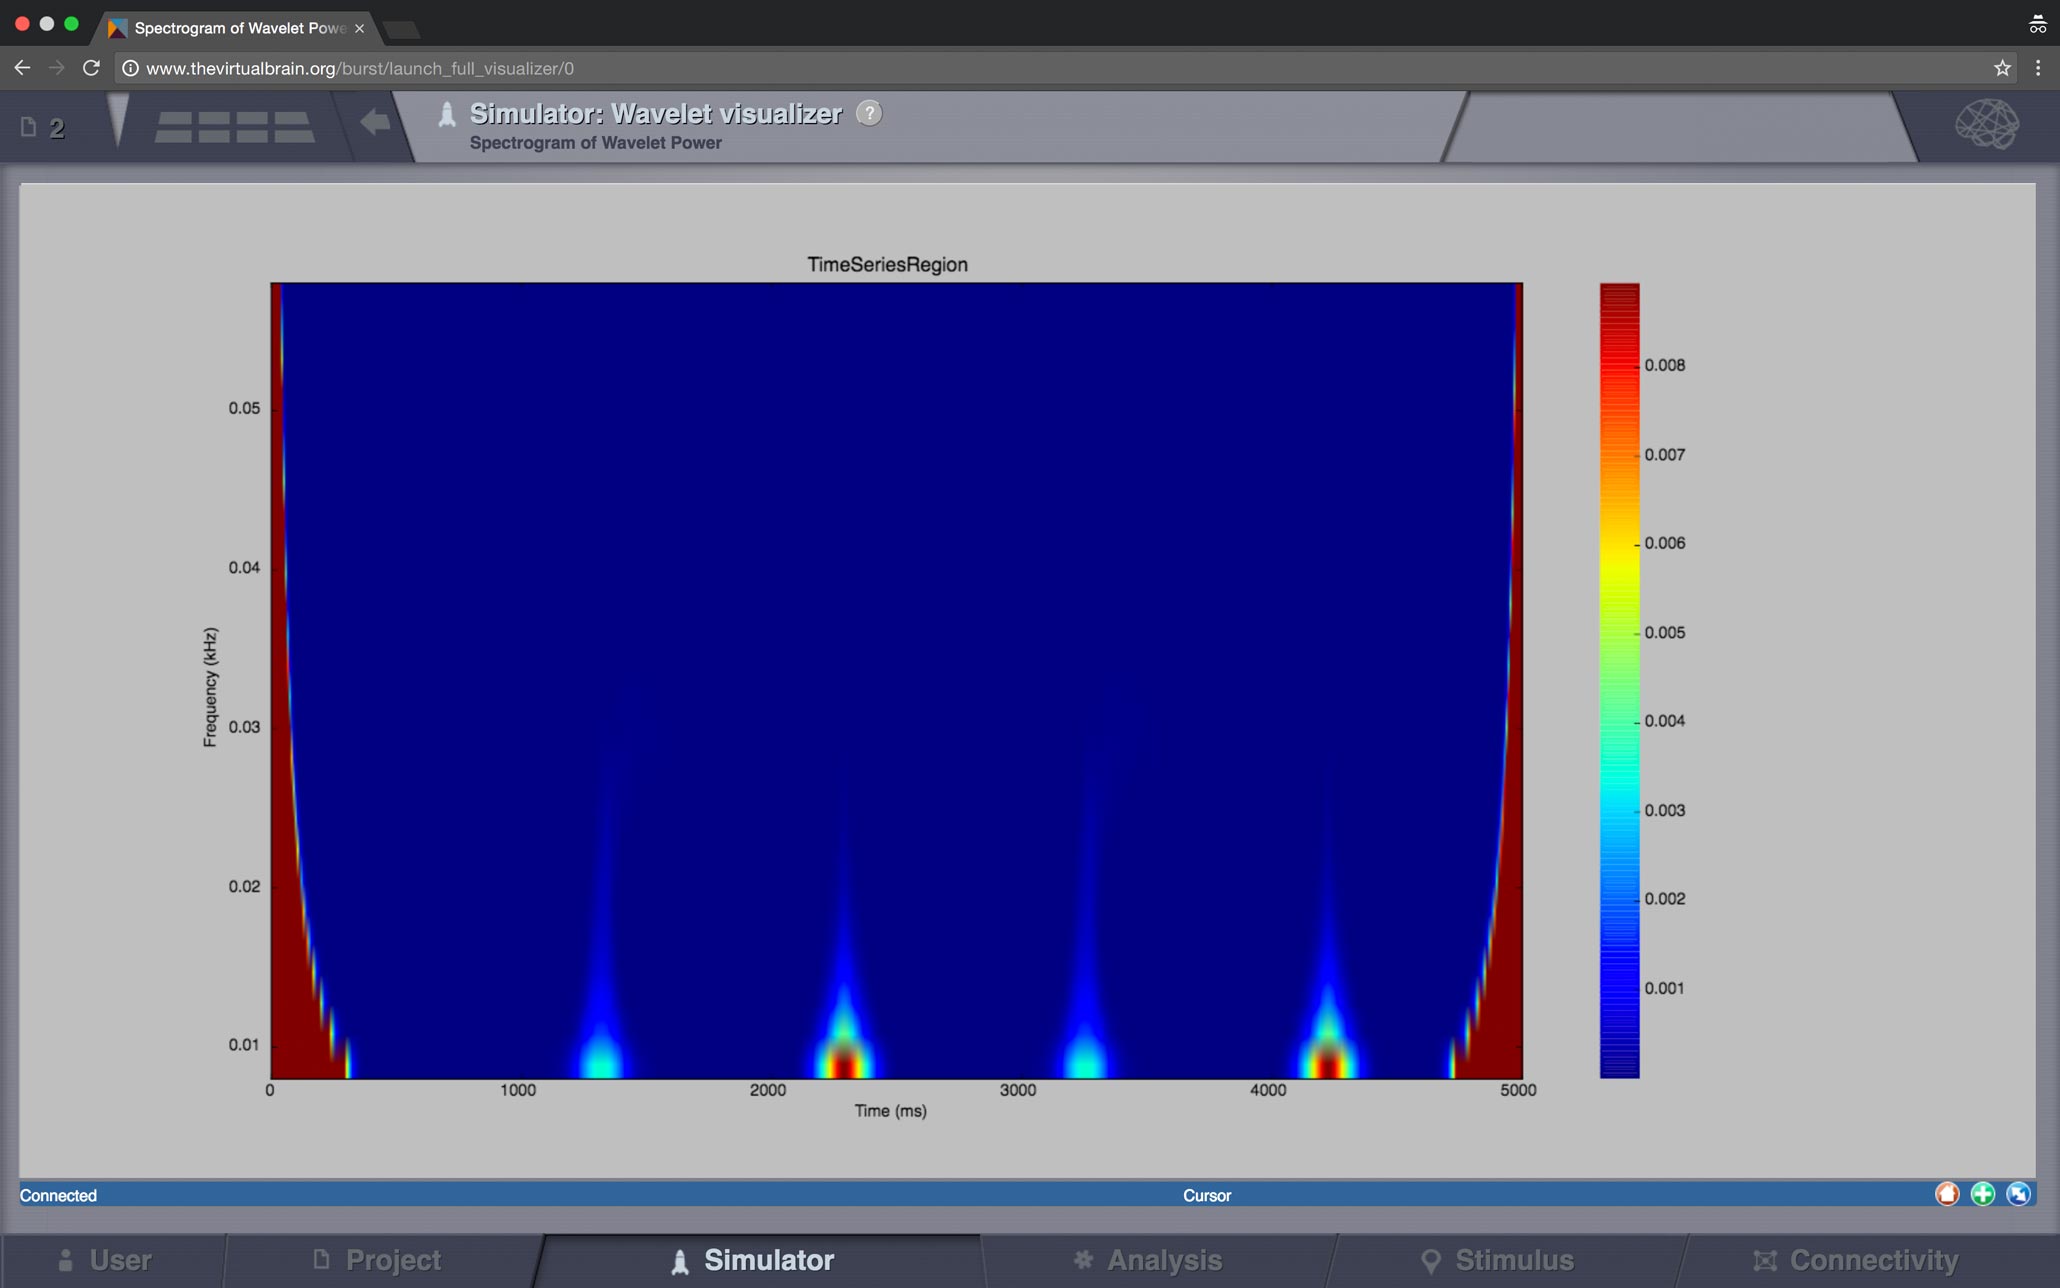Open the Analysis section
The image size is (2060, 1288).
pyautogui.click(x=1147, y=1260)
